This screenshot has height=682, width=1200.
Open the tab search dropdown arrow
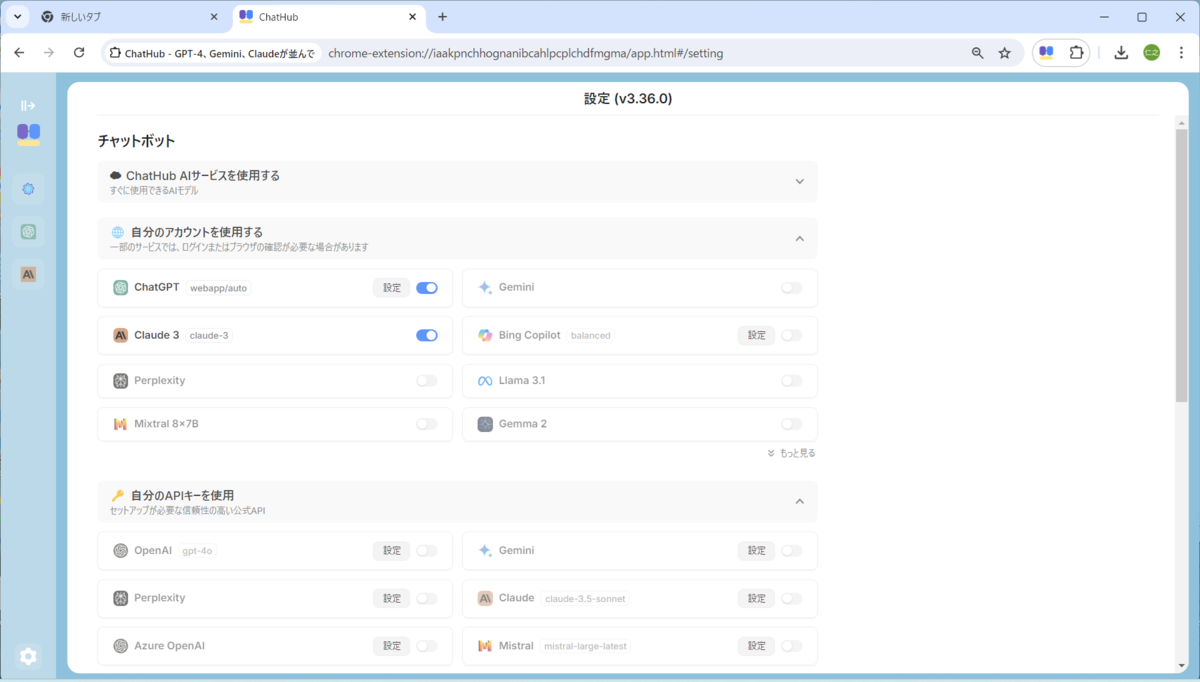point(17,17)
